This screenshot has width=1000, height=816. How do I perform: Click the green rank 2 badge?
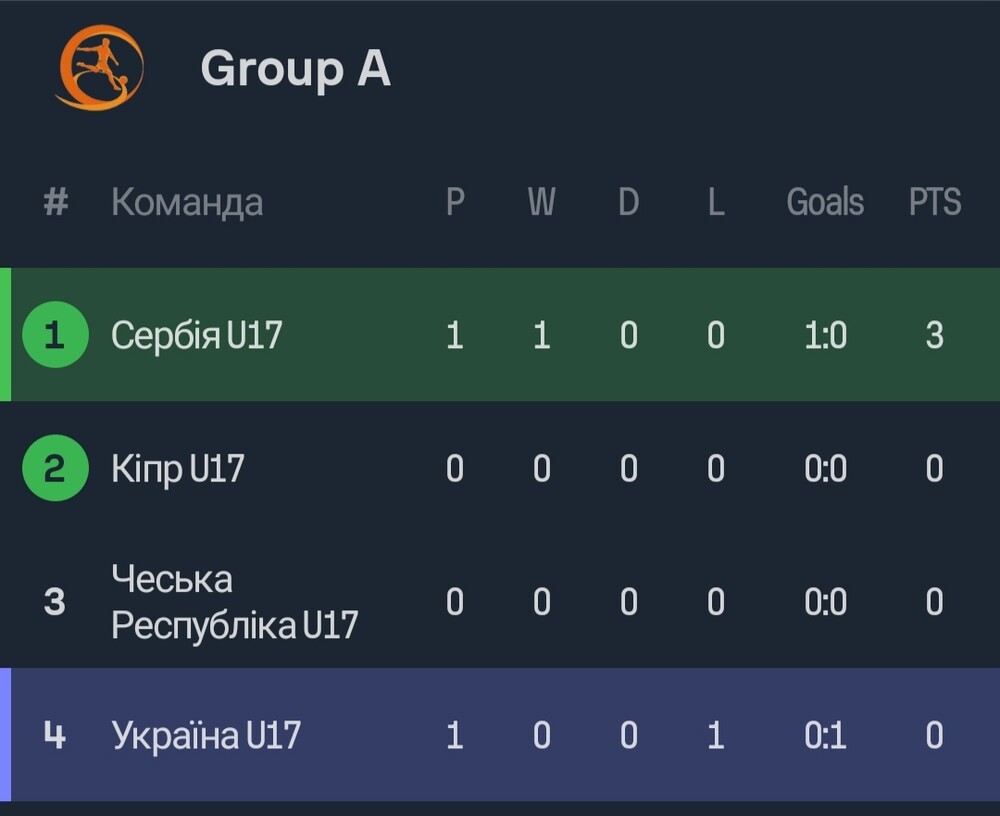coord(55,468)
